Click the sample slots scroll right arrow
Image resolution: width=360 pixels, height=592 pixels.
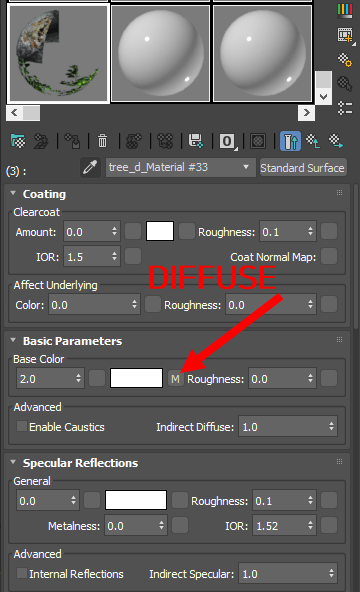(306, 113)
